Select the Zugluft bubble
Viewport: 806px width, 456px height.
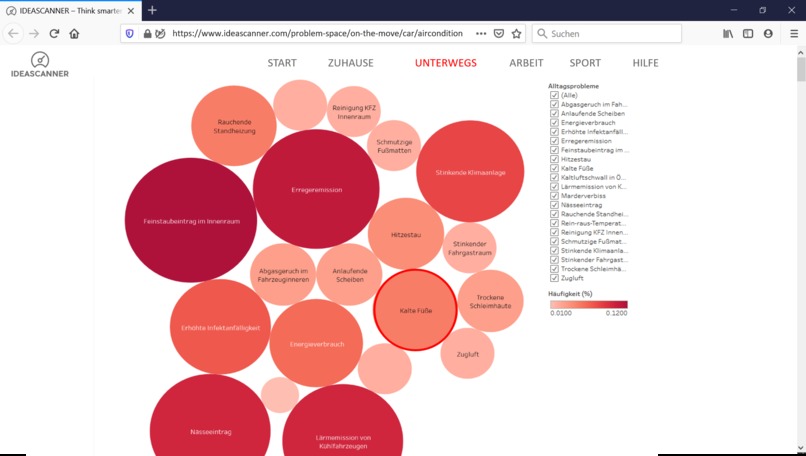click(467, 354)
